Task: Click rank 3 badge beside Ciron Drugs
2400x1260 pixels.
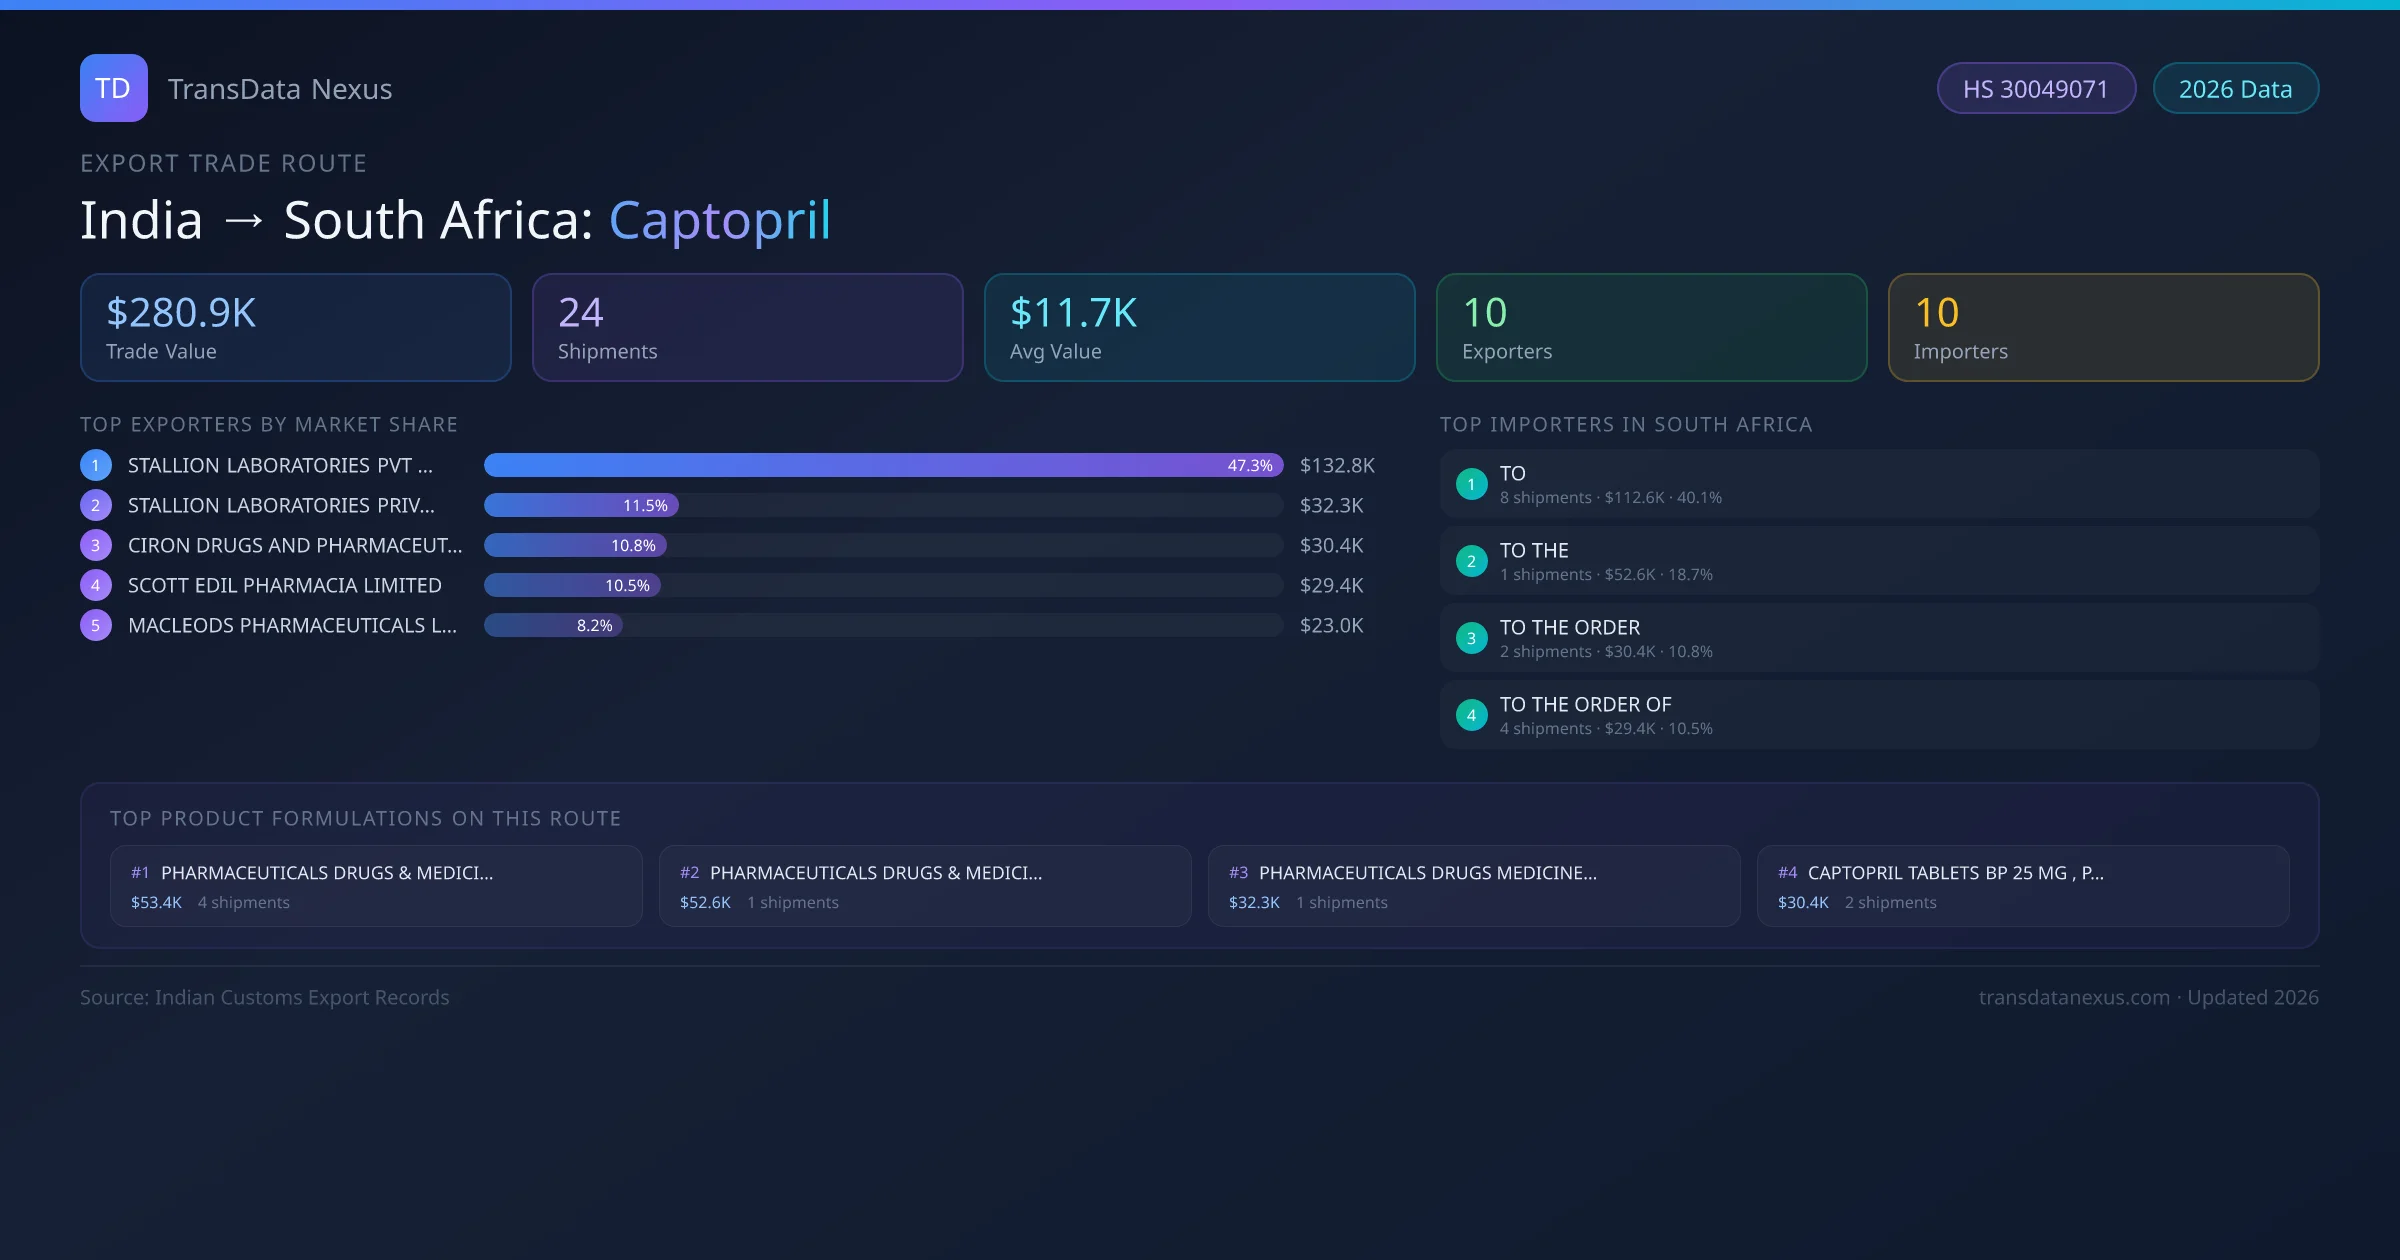Action: tap(96, 545)
